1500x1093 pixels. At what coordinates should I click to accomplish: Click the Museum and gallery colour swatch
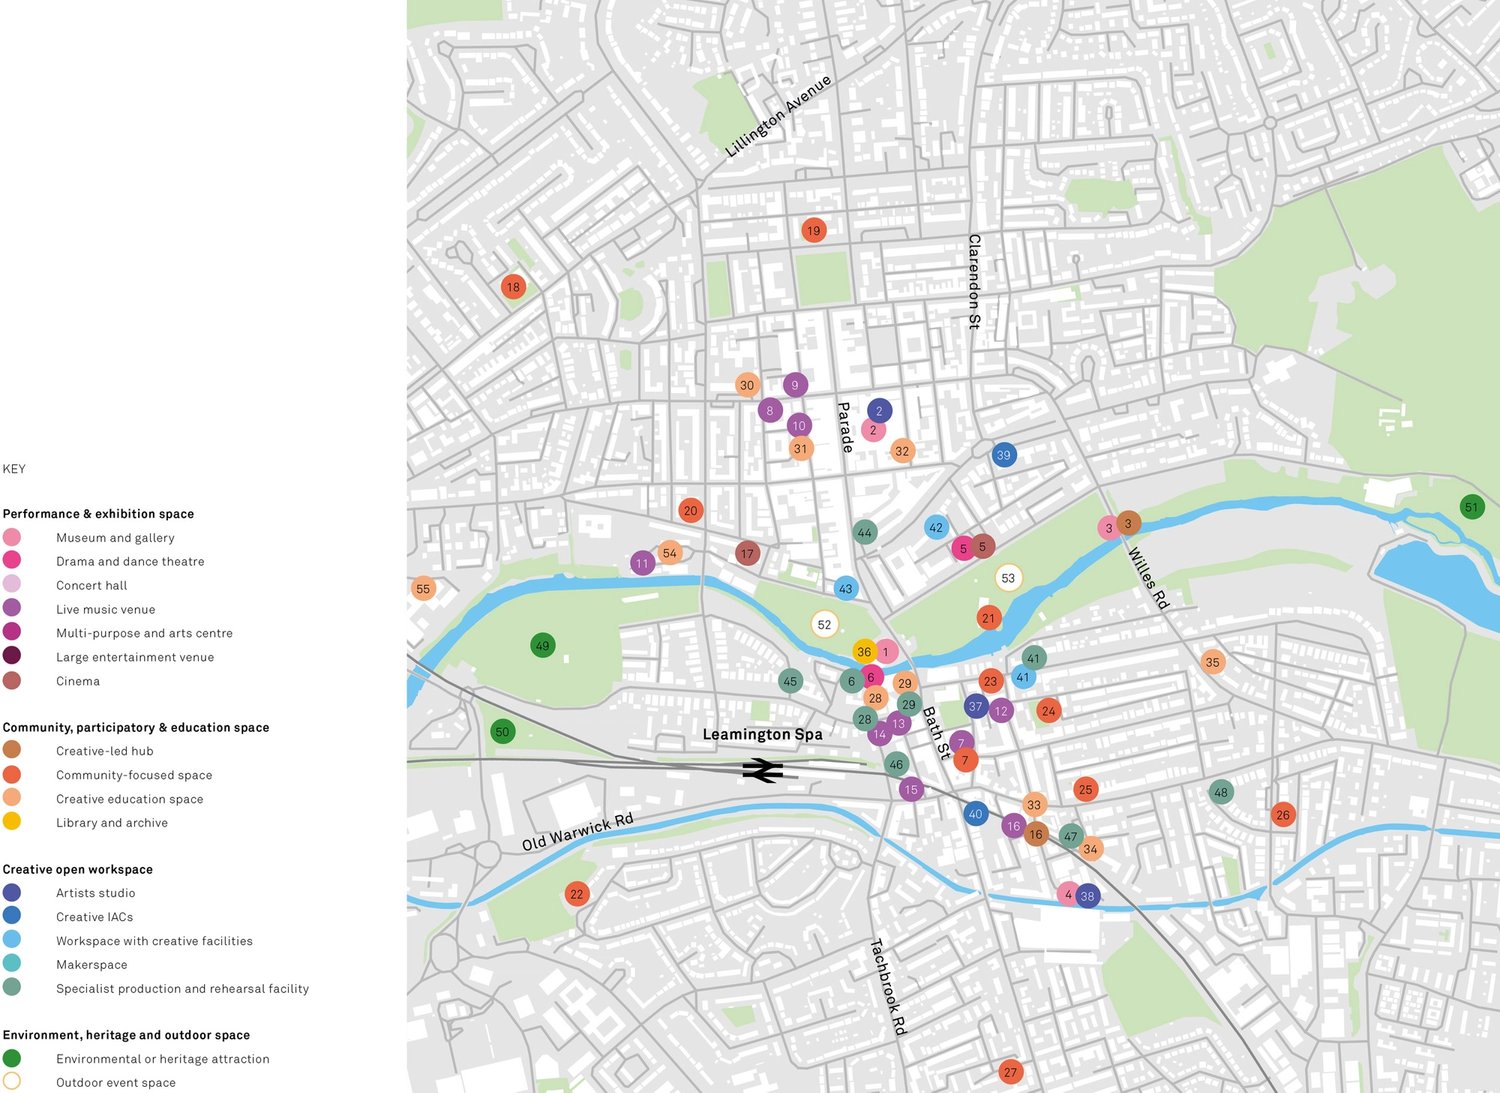(12, 538)
